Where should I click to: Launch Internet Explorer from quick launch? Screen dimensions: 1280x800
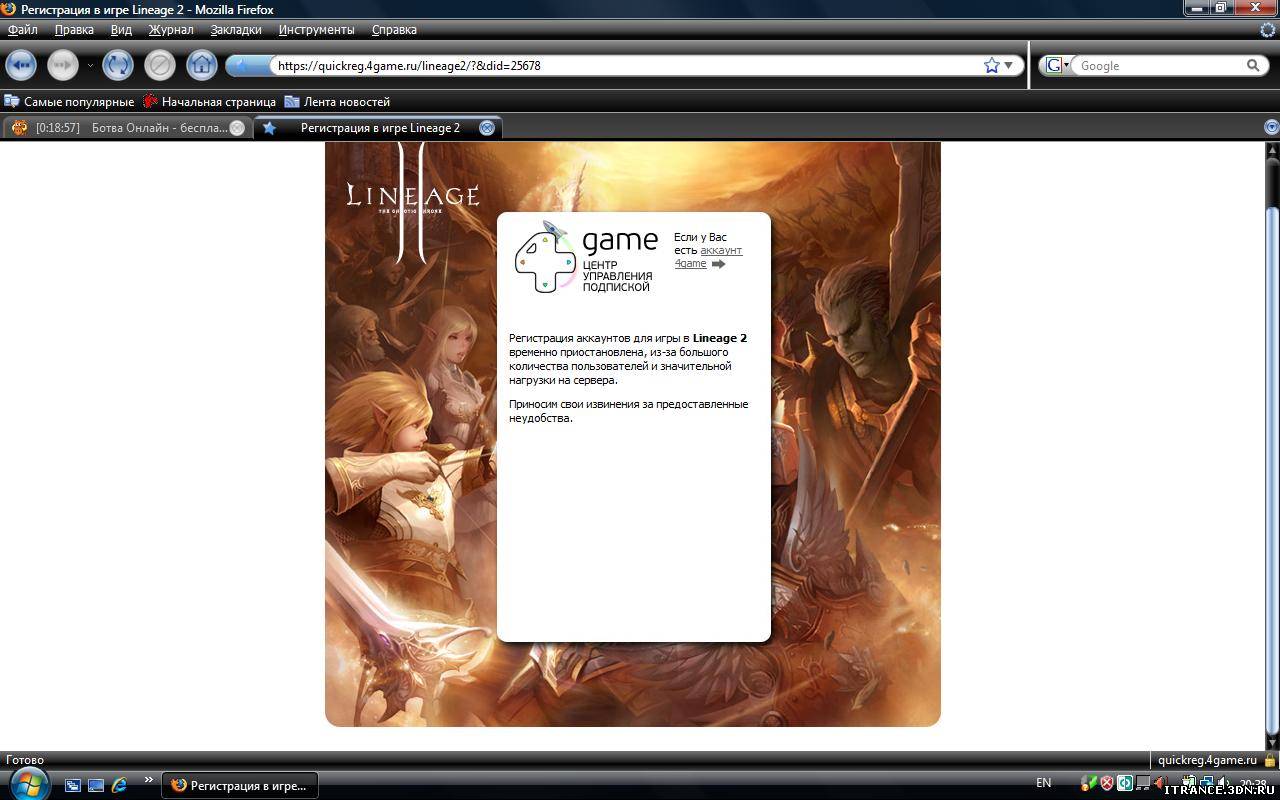tap(120, 785)
